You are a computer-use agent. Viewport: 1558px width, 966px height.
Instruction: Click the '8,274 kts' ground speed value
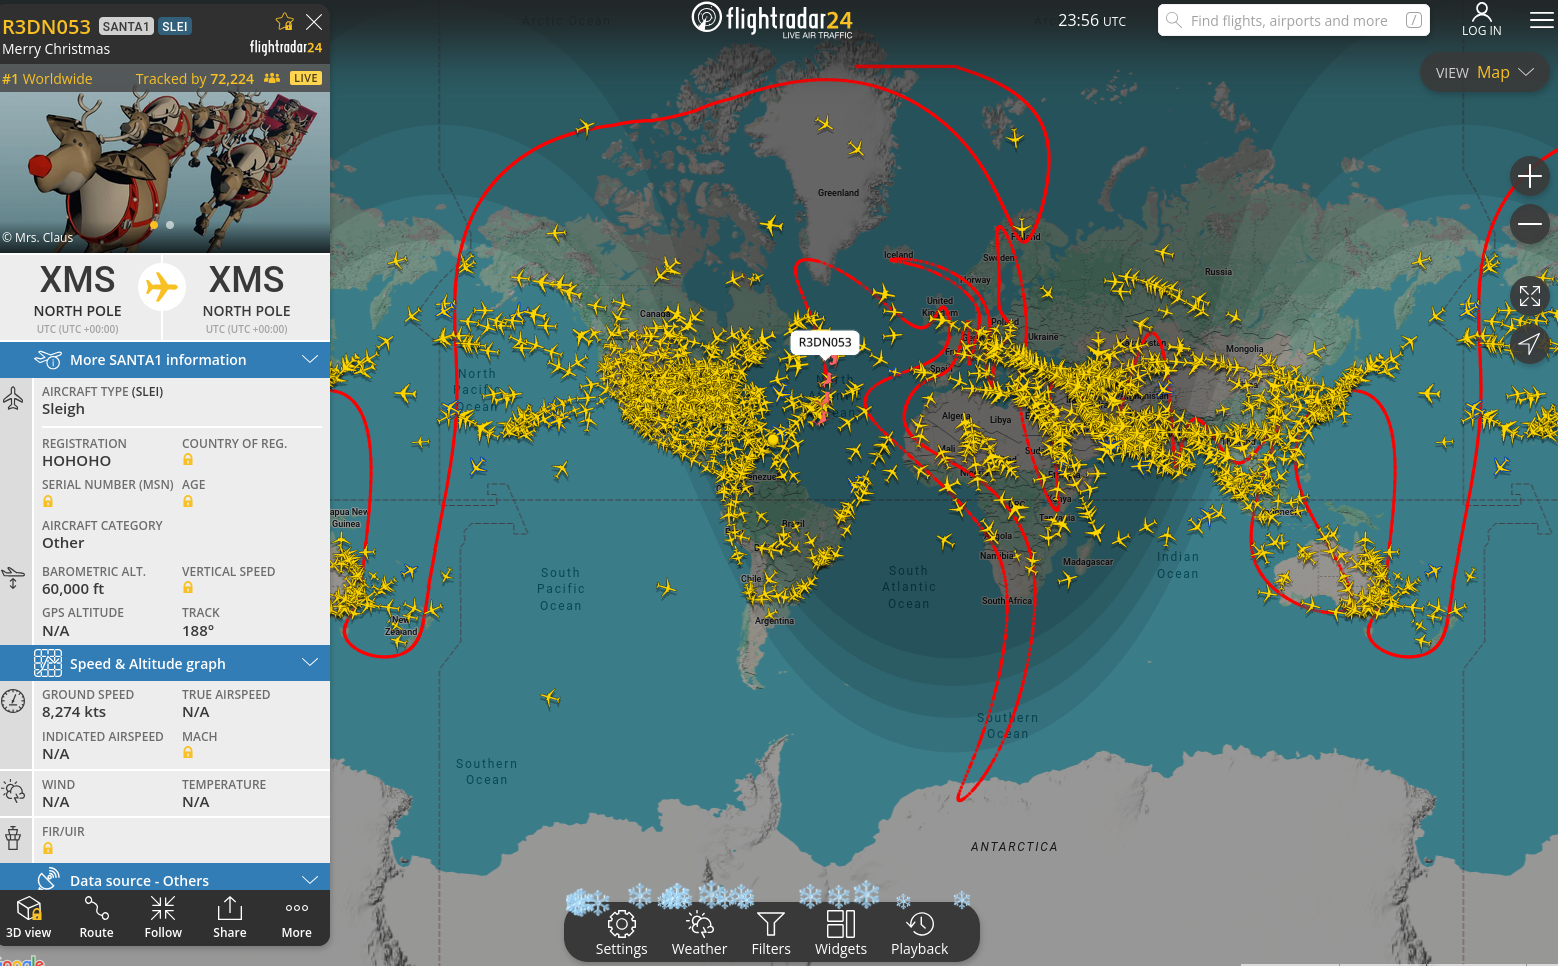[74, 712]
